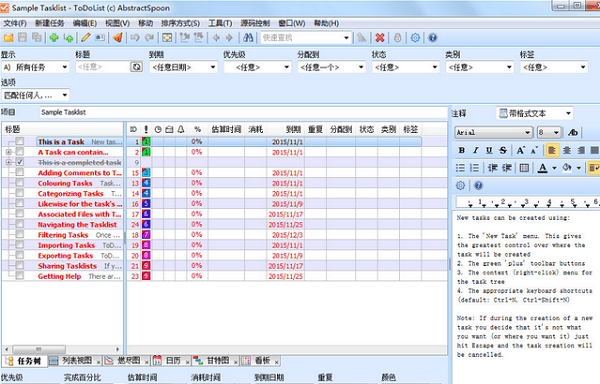
Task: Click the save floppy disk toolbar icon
Action: coord(23,37)
